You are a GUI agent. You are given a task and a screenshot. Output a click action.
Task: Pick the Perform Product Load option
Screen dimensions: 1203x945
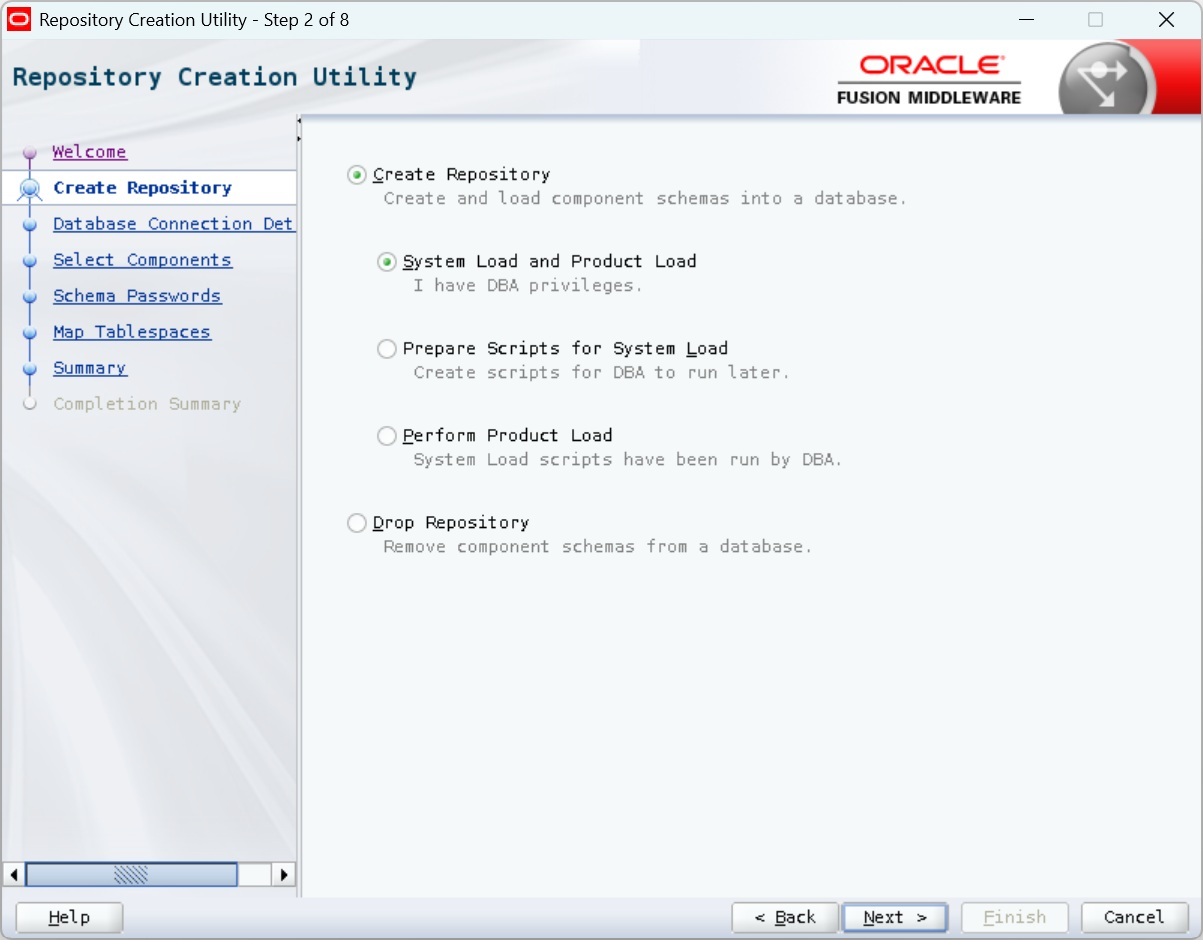coord(387,436)
